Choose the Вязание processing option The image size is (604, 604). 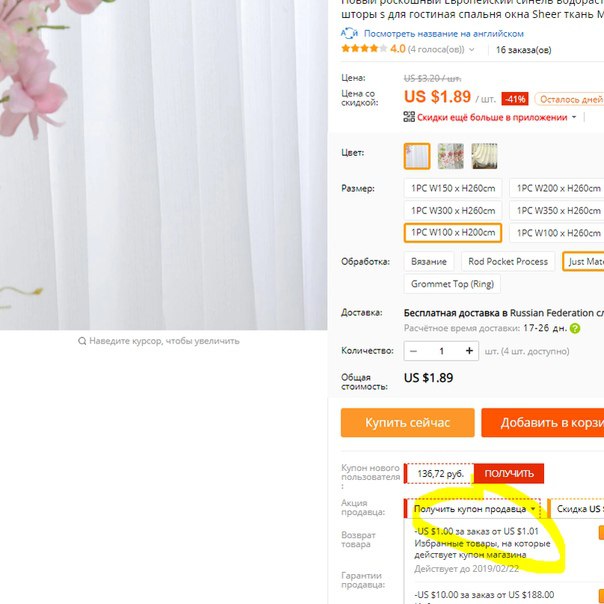429,262
